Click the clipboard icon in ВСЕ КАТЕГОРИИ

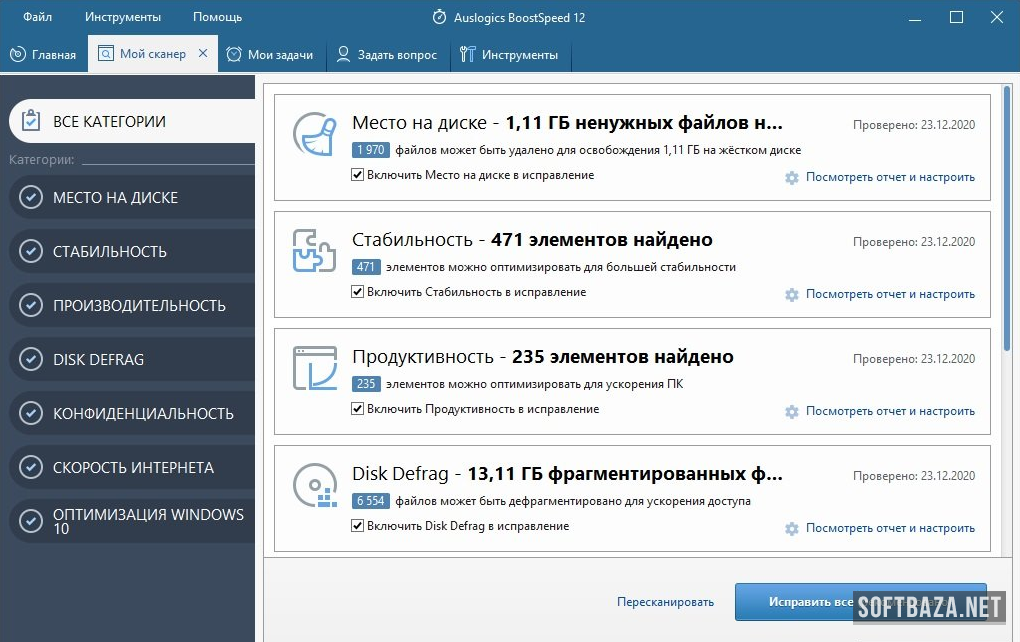pos(31,122)
